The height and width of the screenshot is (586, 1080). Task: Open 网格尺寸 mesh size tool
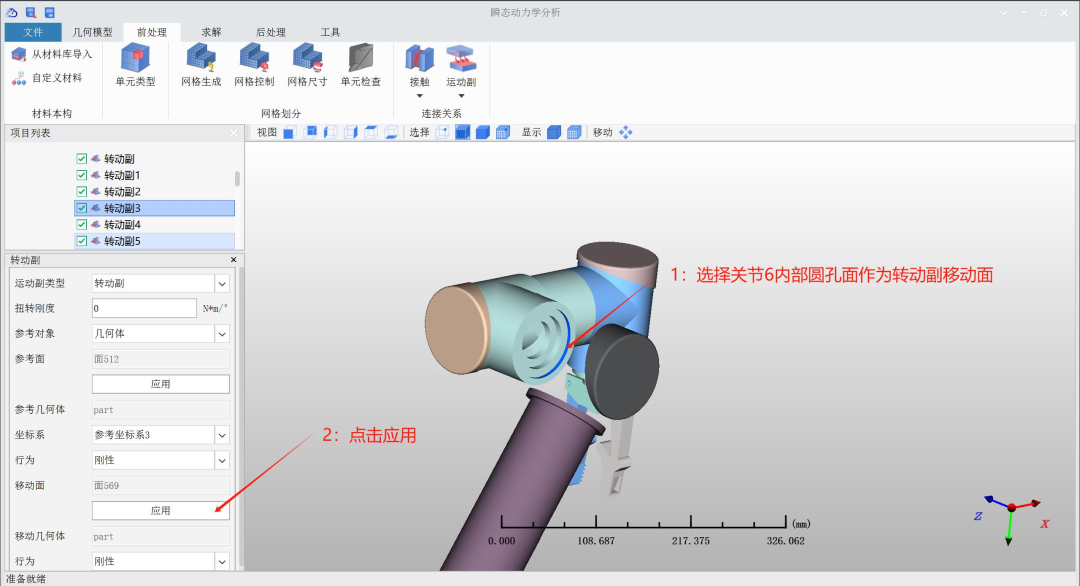[307, 65]
